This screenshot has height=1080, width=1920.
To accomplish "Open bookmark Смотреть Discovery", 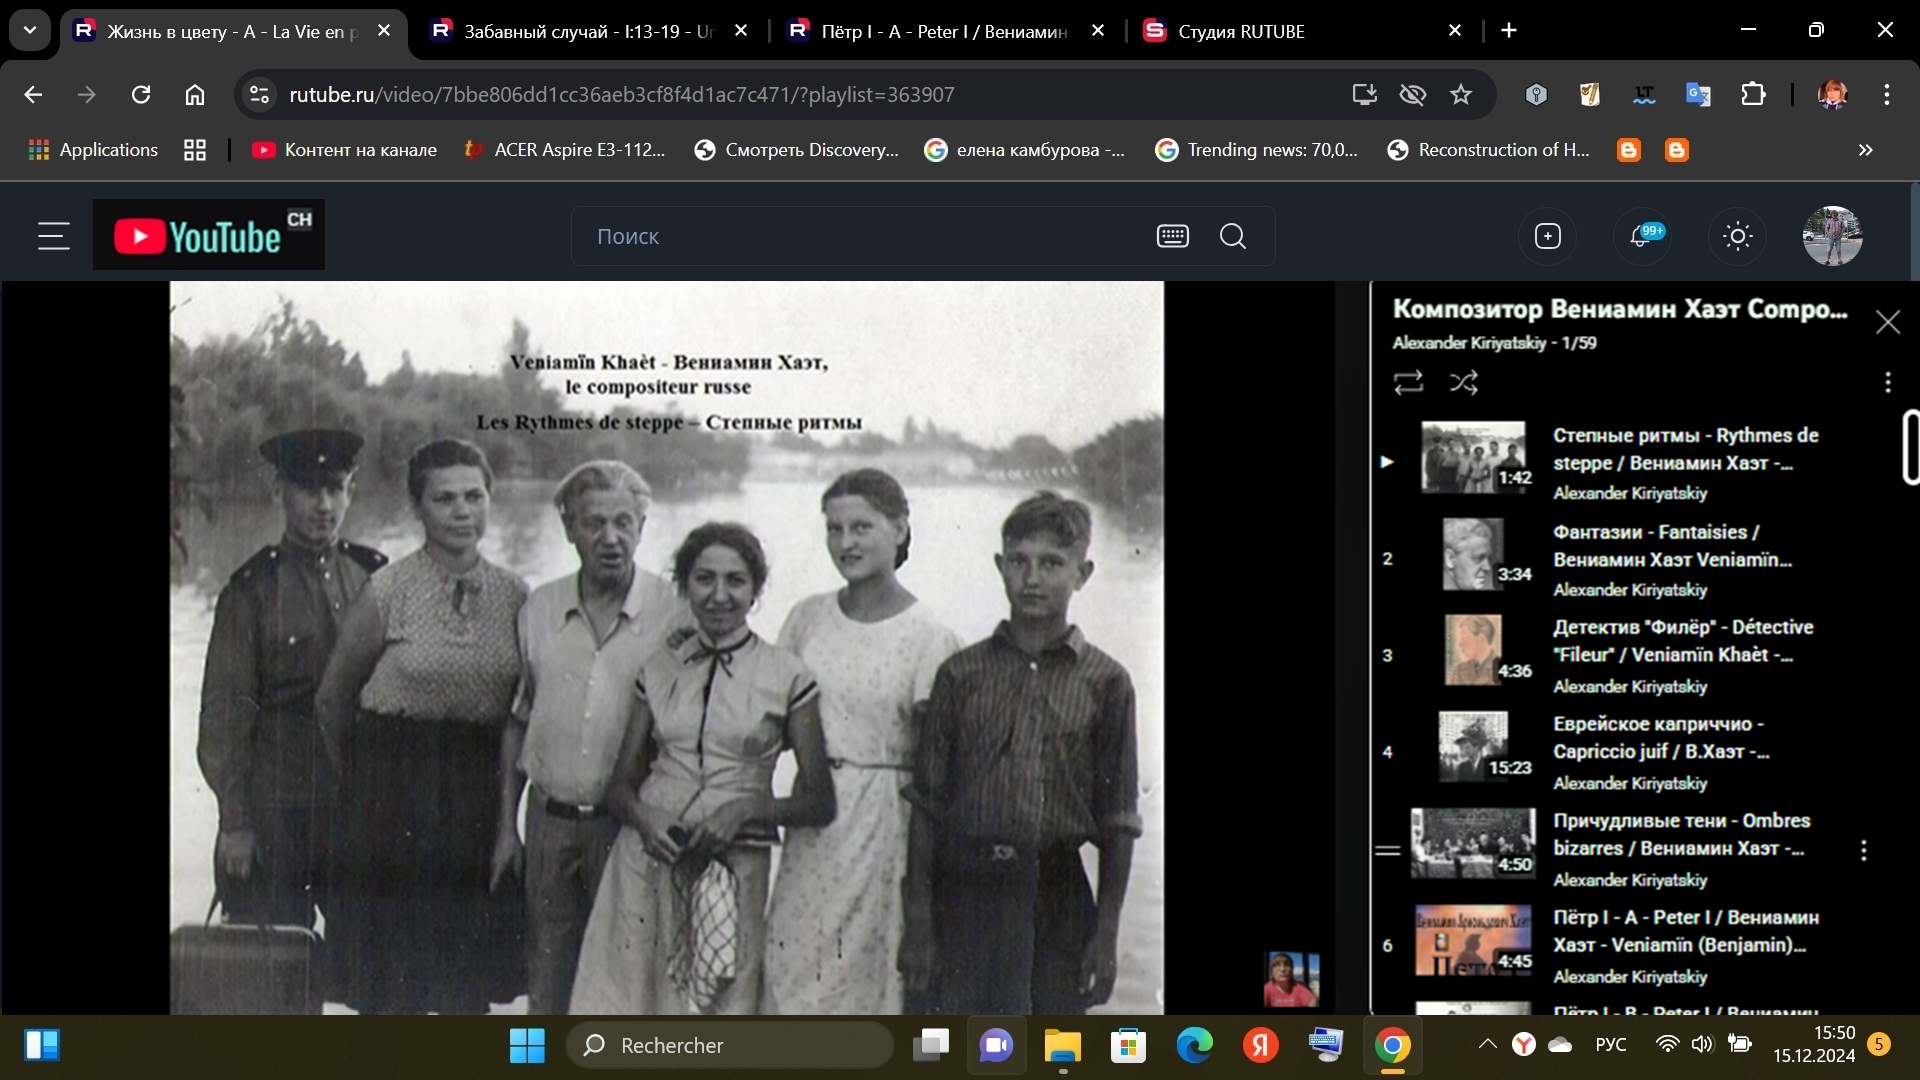I will [797, 150].
